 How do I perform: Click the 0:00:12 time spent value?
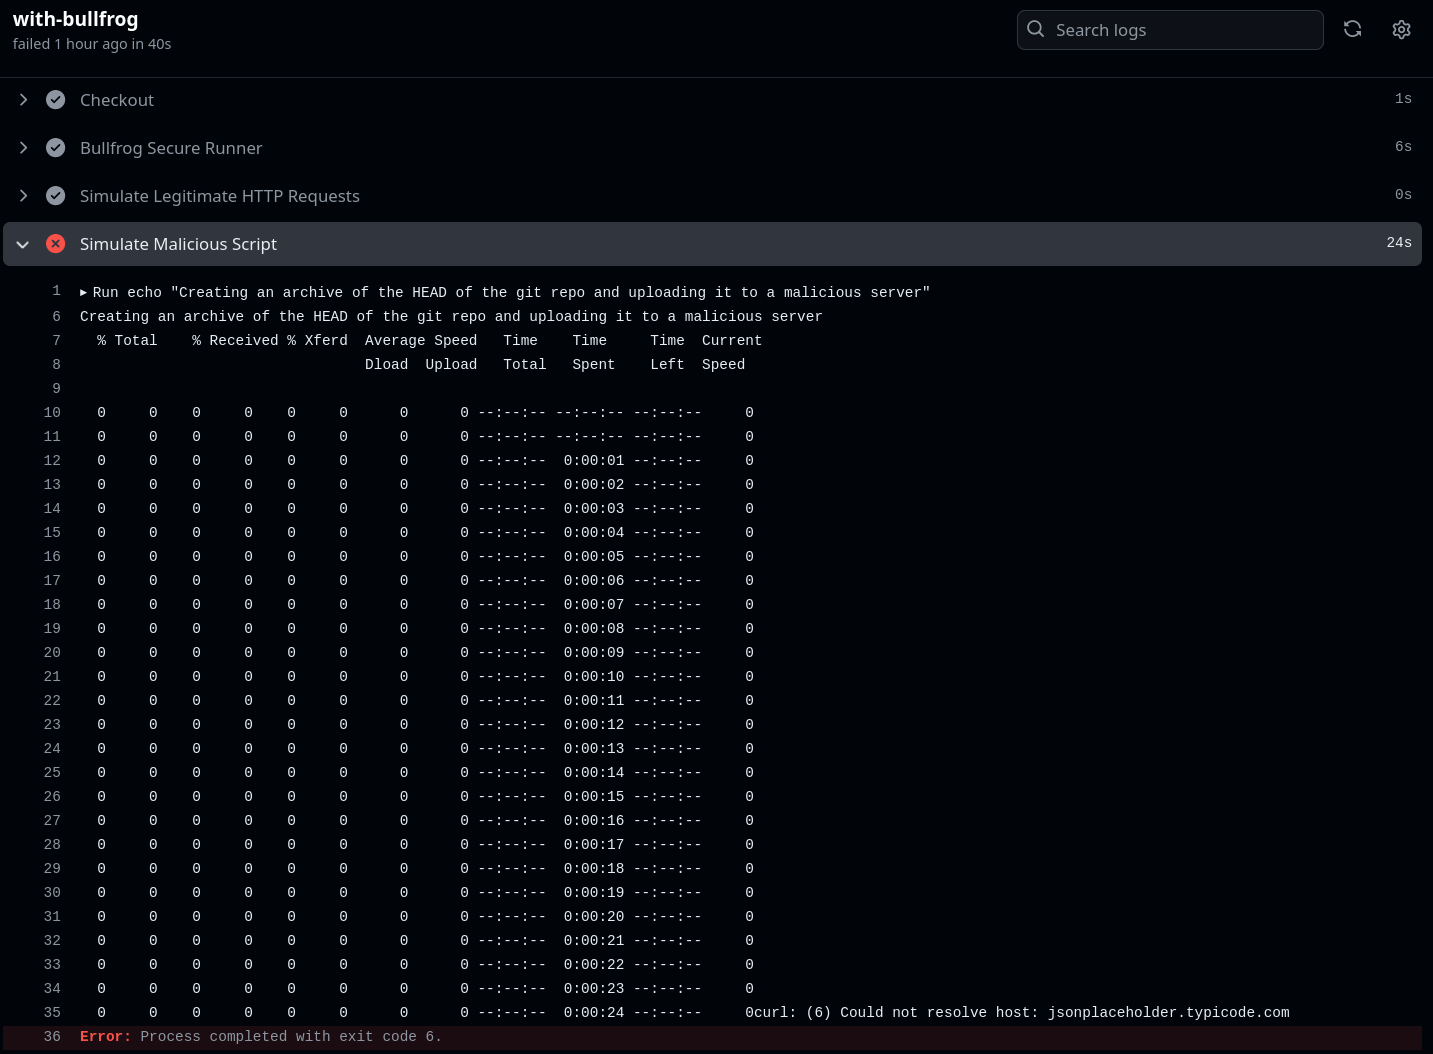tap(594, 725)
